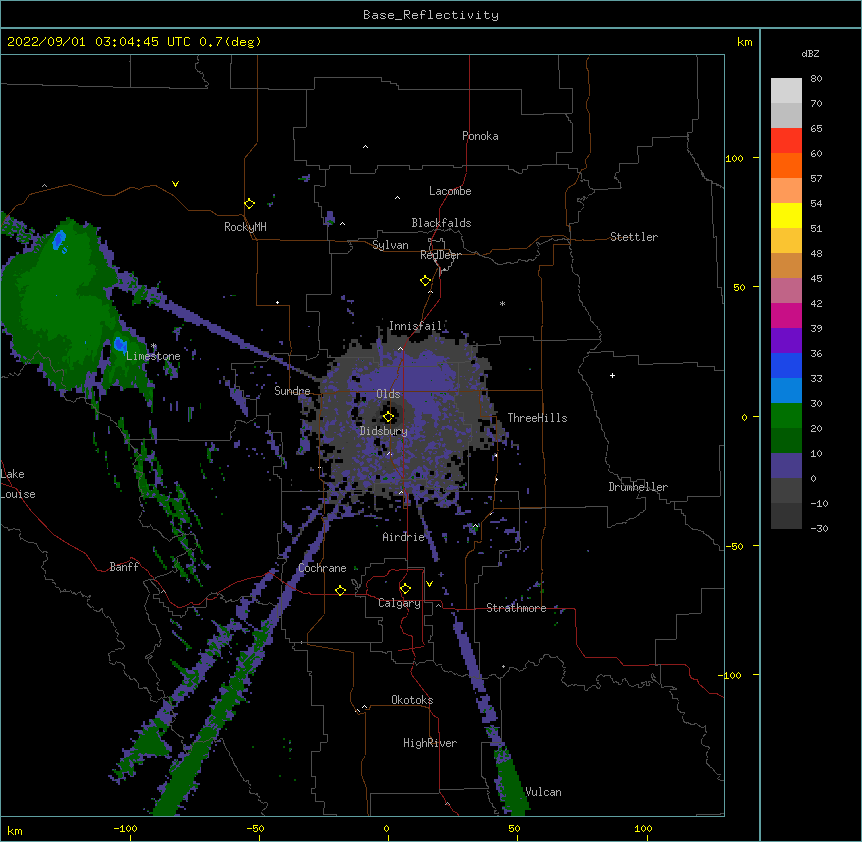Click the Banff label

pyautogui.click(x=124, y=567)
